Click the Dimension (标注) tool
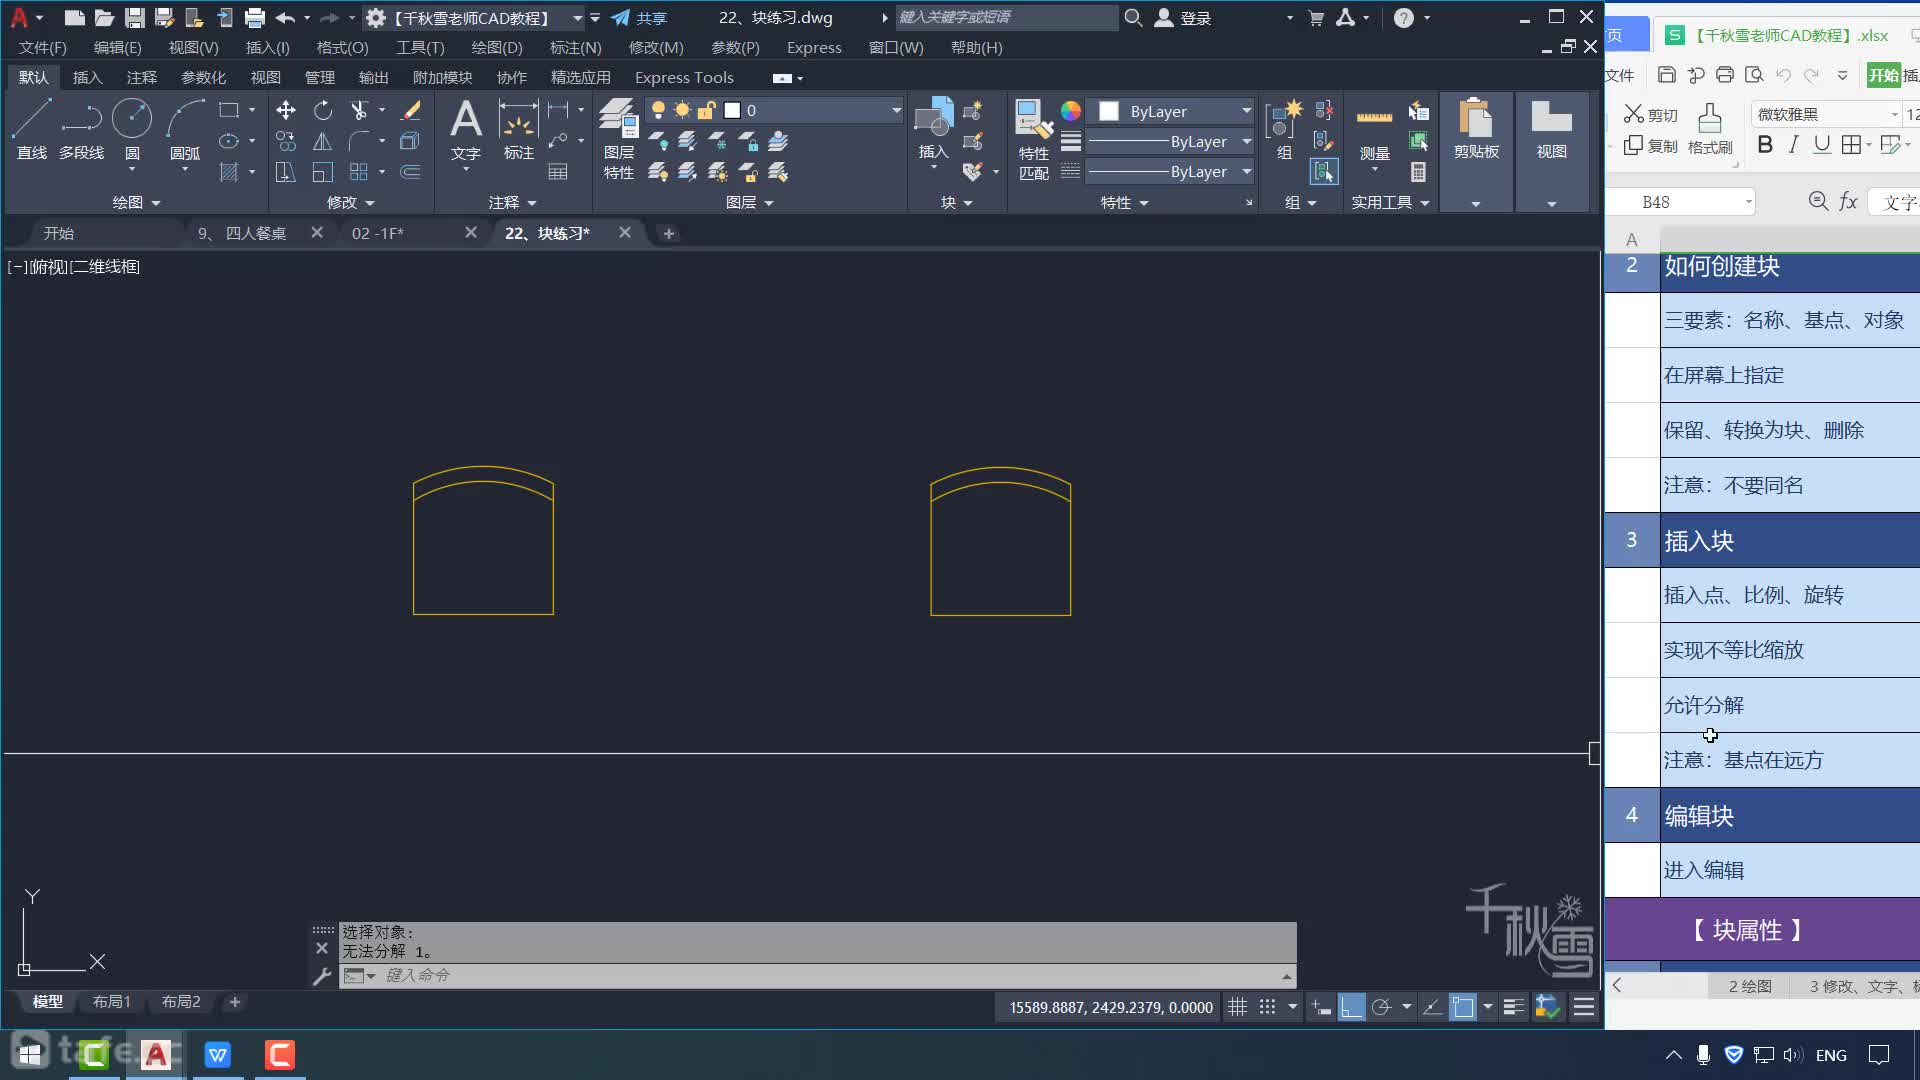1920x1080 pixels. click(x=518, y=129)
